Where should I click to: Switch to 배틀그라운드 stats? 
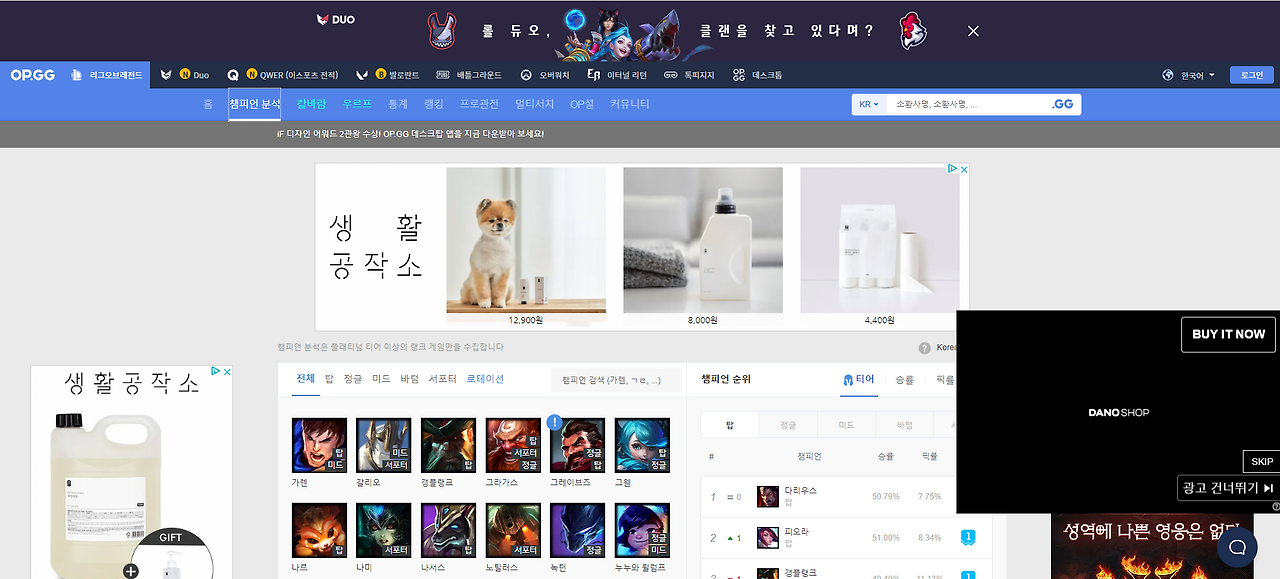pos(469,75)
